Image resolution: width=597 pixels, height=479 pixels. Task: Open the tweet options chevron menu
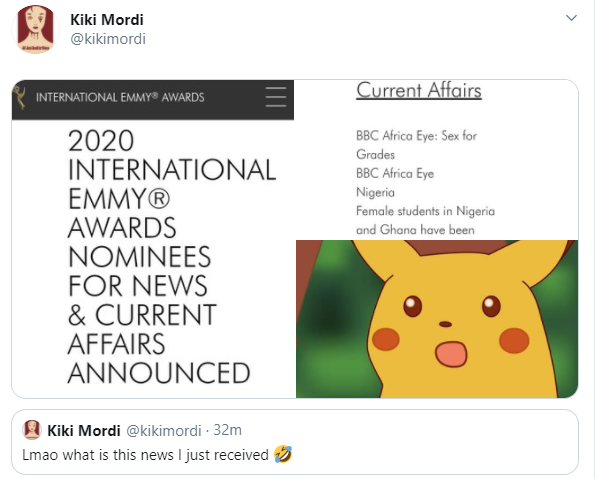point(571,18)
